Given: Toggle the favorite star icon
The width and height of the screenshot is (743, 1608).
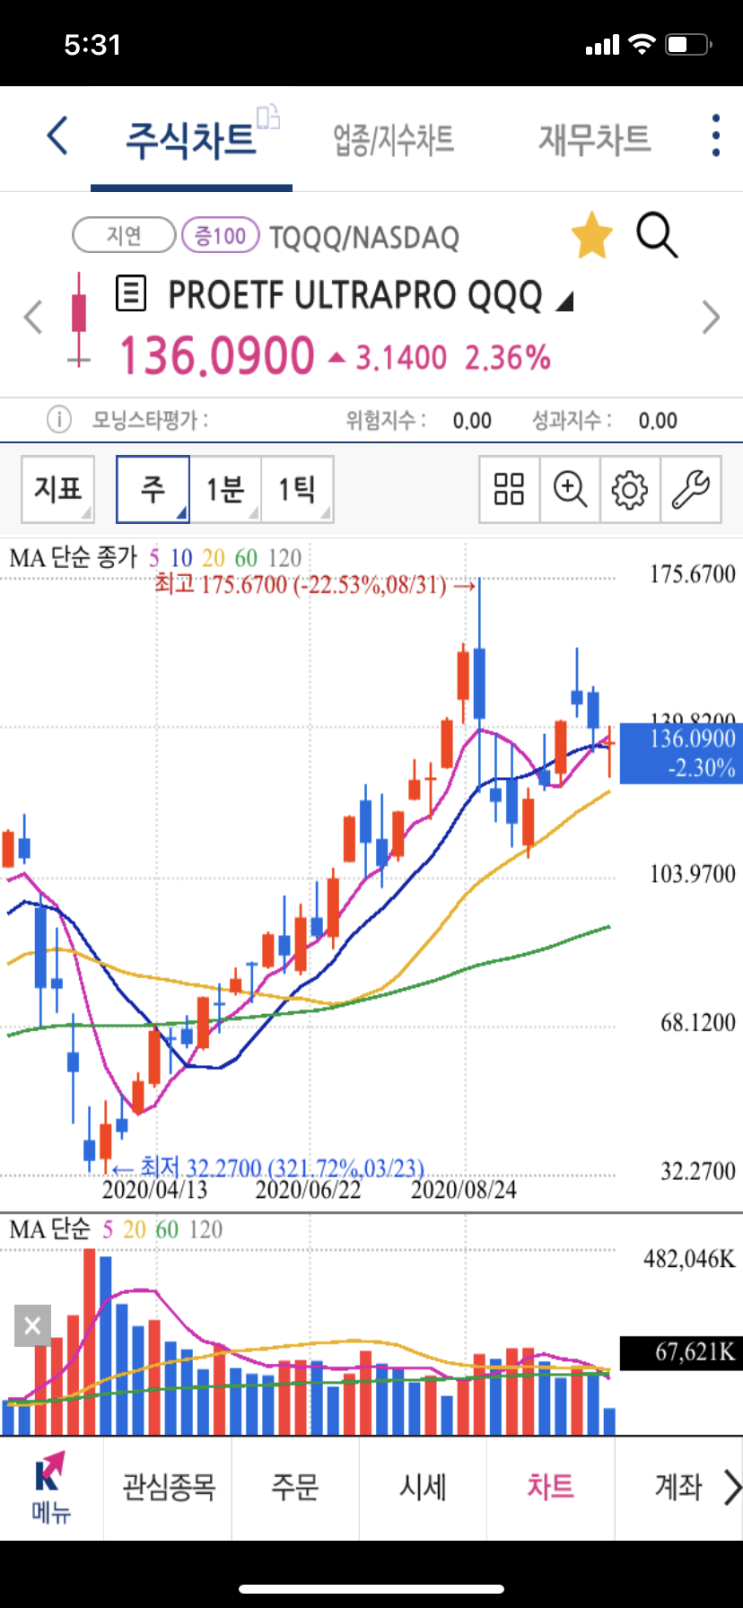Looking at the screenshot, I should (x=592, y=236).
